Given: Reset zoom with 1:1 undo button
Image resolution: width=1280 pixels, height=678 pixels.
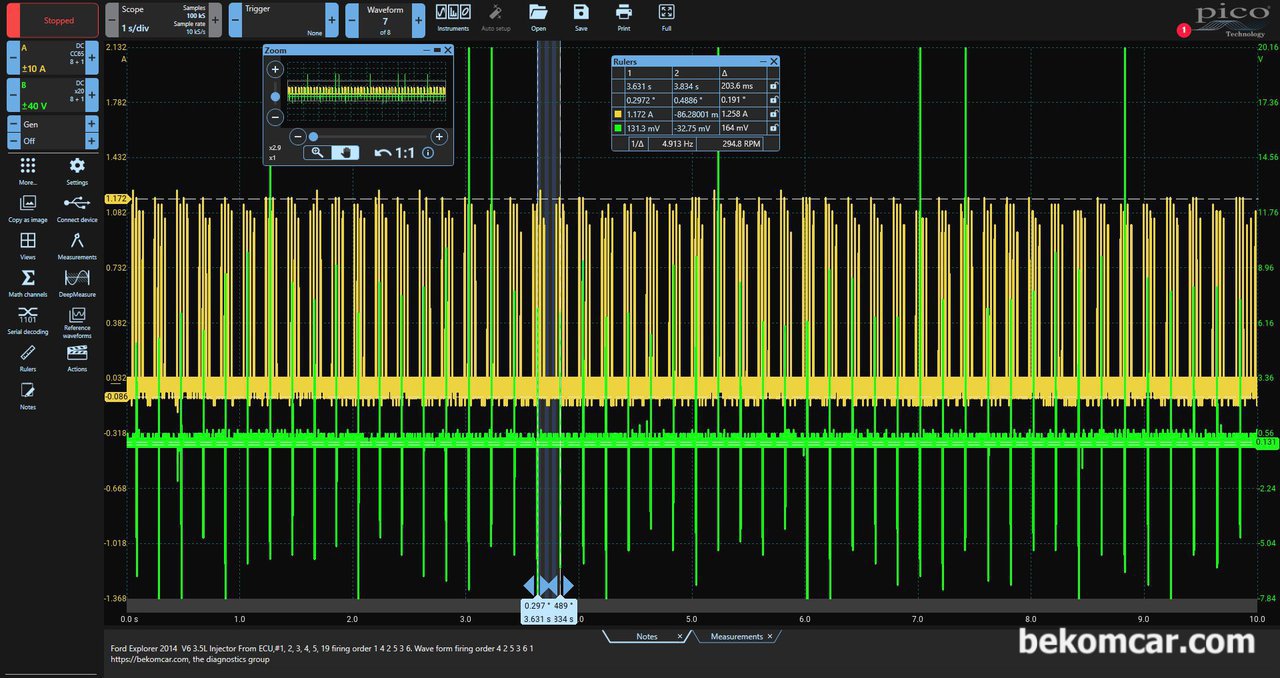Looking at the screenshot, I should click(395, 153).
